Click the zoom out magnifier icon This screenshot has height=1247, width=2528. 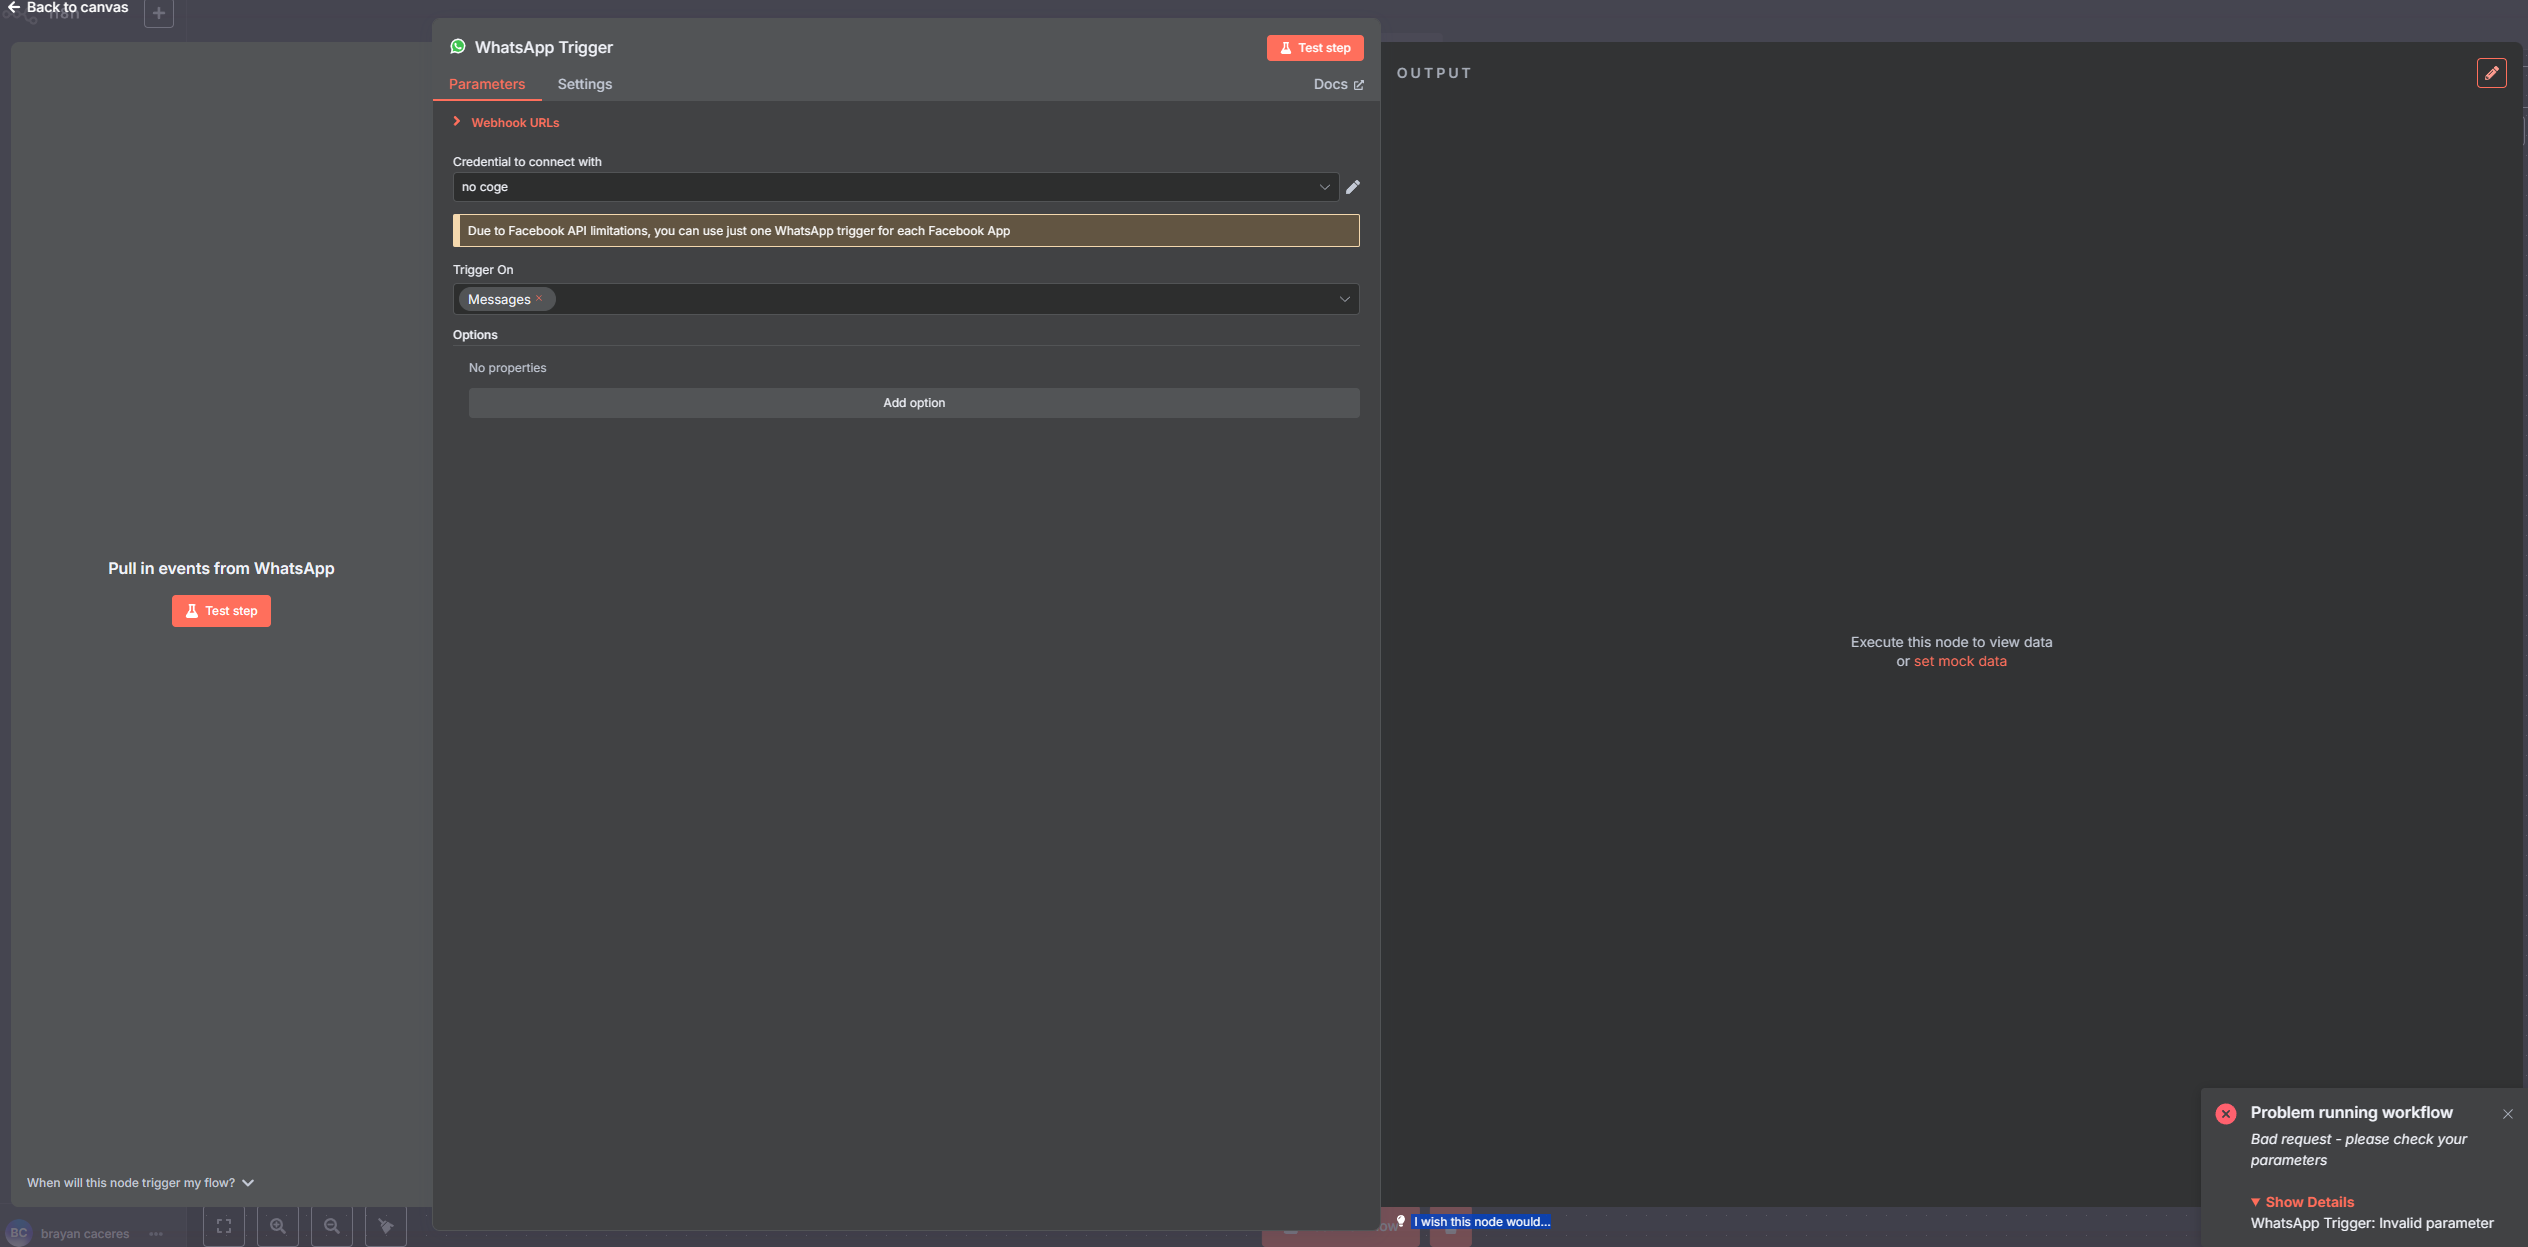[x=332, y=1226]
